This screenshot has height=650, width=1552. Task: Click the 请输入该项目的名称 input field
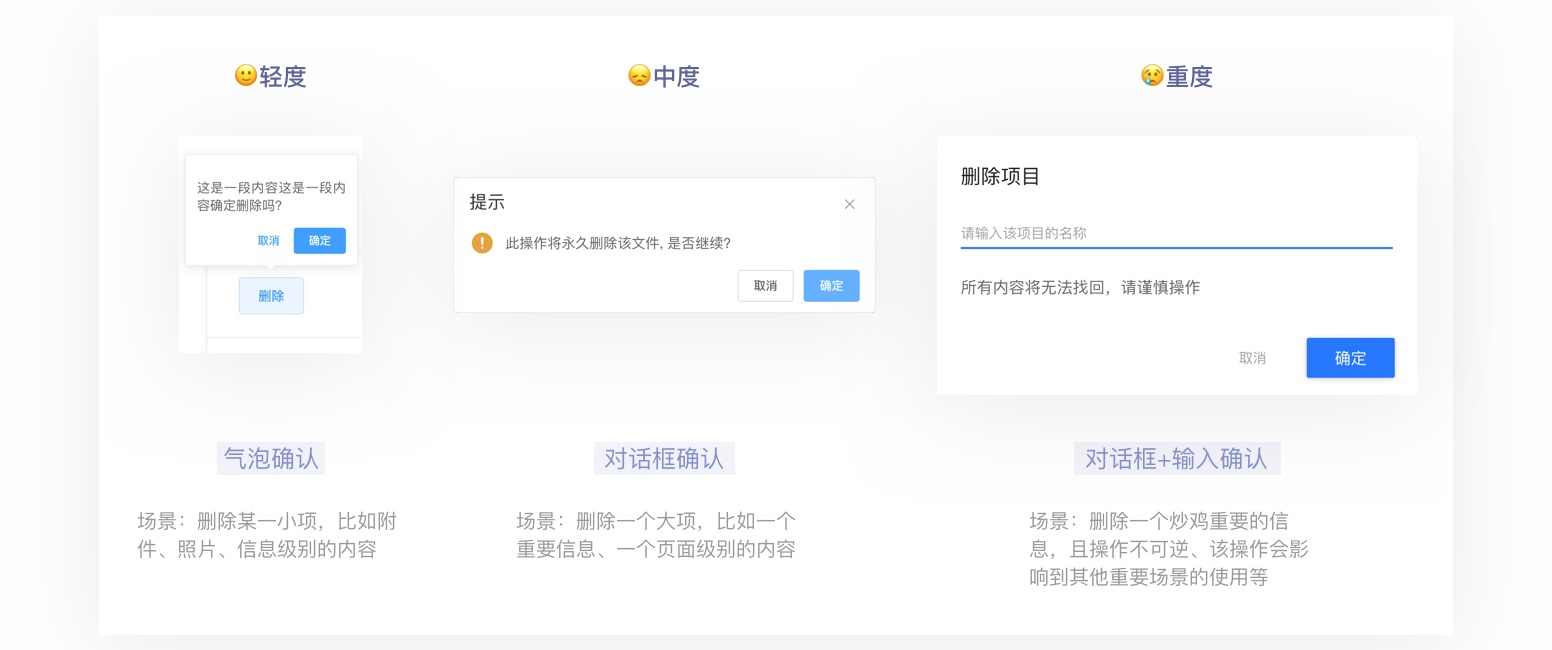1176,232
